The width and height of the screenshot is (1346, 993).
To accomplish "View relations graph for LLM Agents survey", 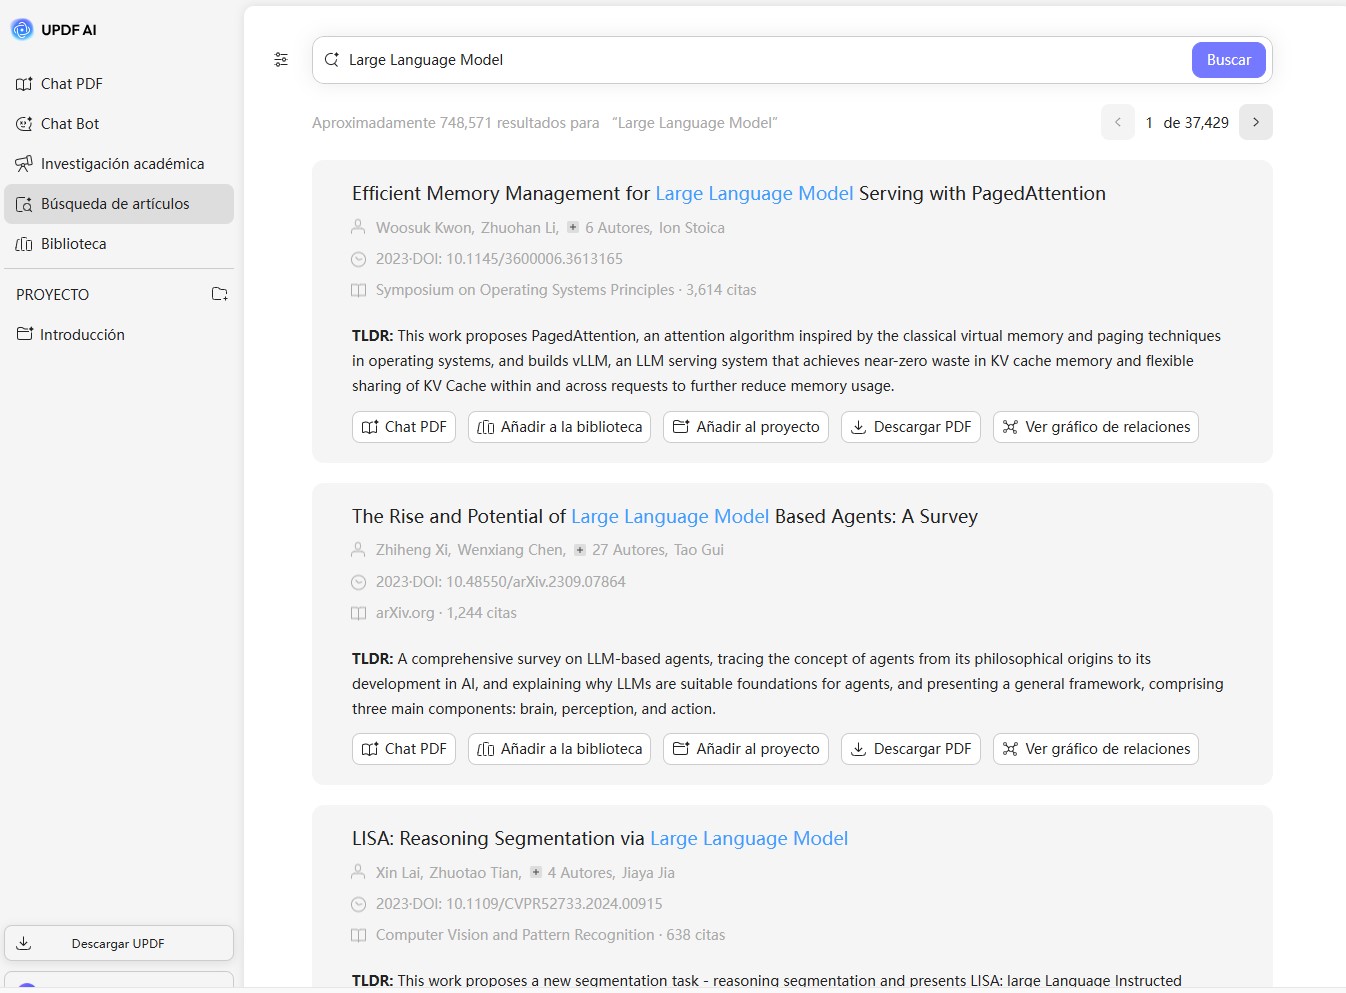I will (x=1096, y=749).
